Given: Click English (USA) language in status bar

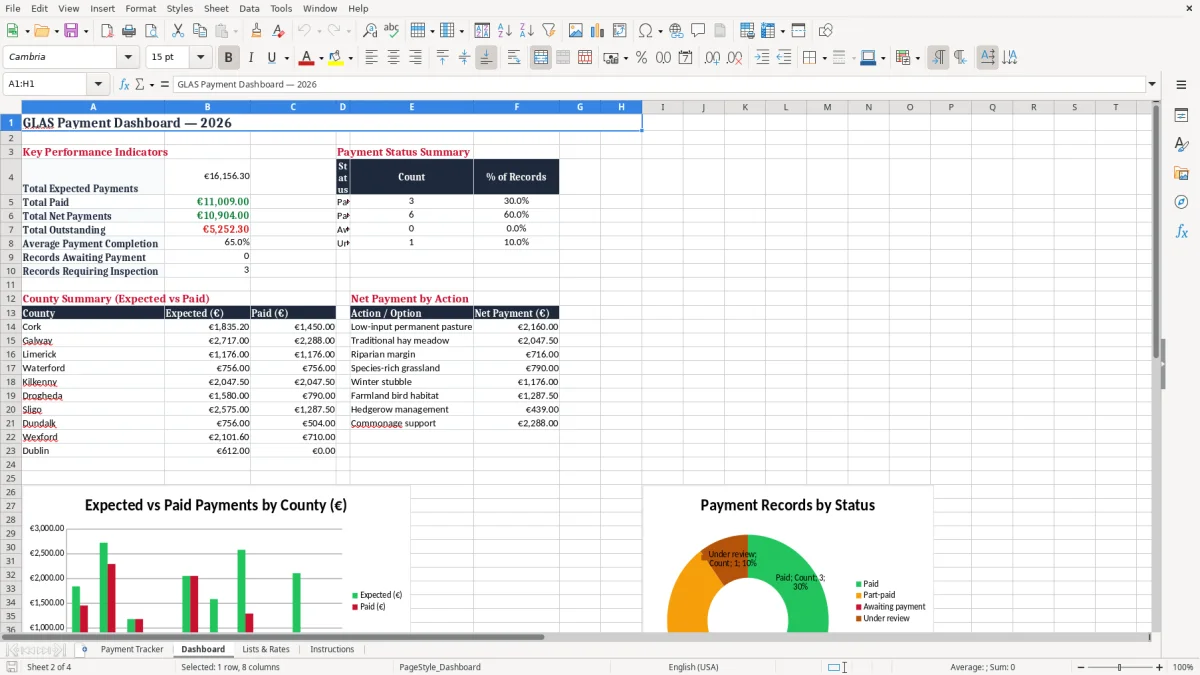Looking at the screenshot, I should pyautogui.click(x=693, y=667).
